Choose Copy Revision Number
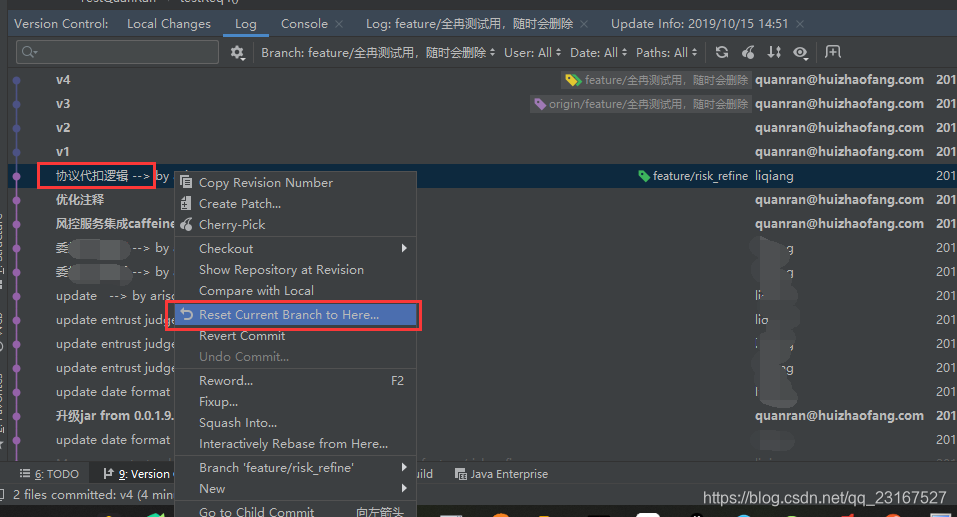Screen dimensions: 957x517 point(295,183)
